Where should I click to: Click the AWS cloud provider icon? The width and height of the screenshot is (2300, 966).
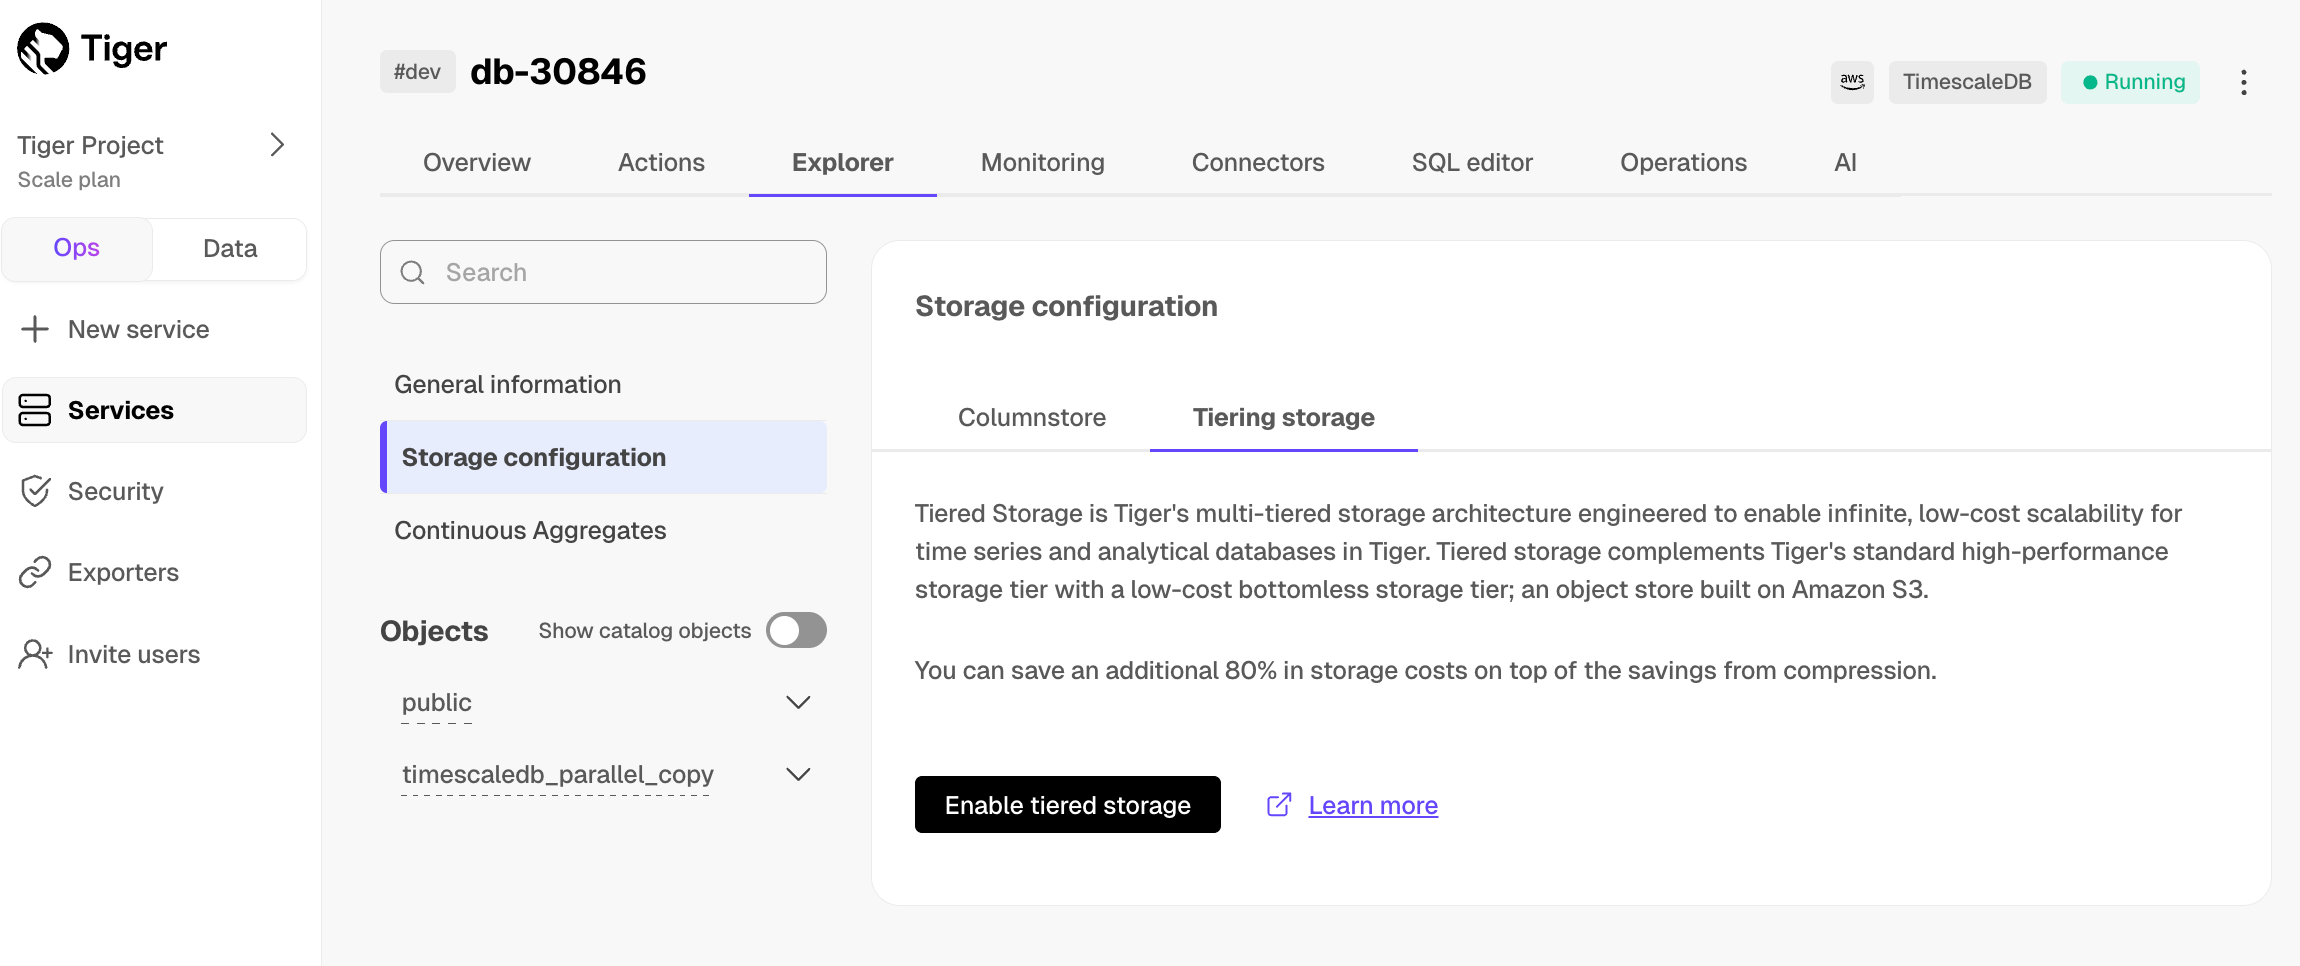1852,82
